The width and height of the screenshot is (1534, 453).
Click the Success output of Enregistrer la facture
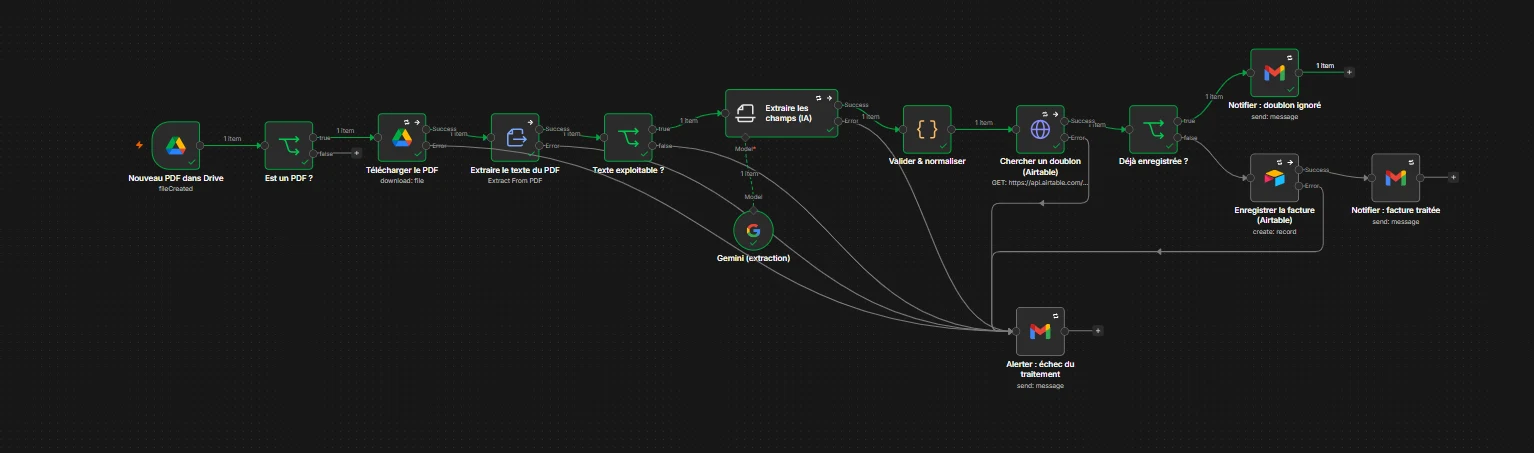point(1300,169)
